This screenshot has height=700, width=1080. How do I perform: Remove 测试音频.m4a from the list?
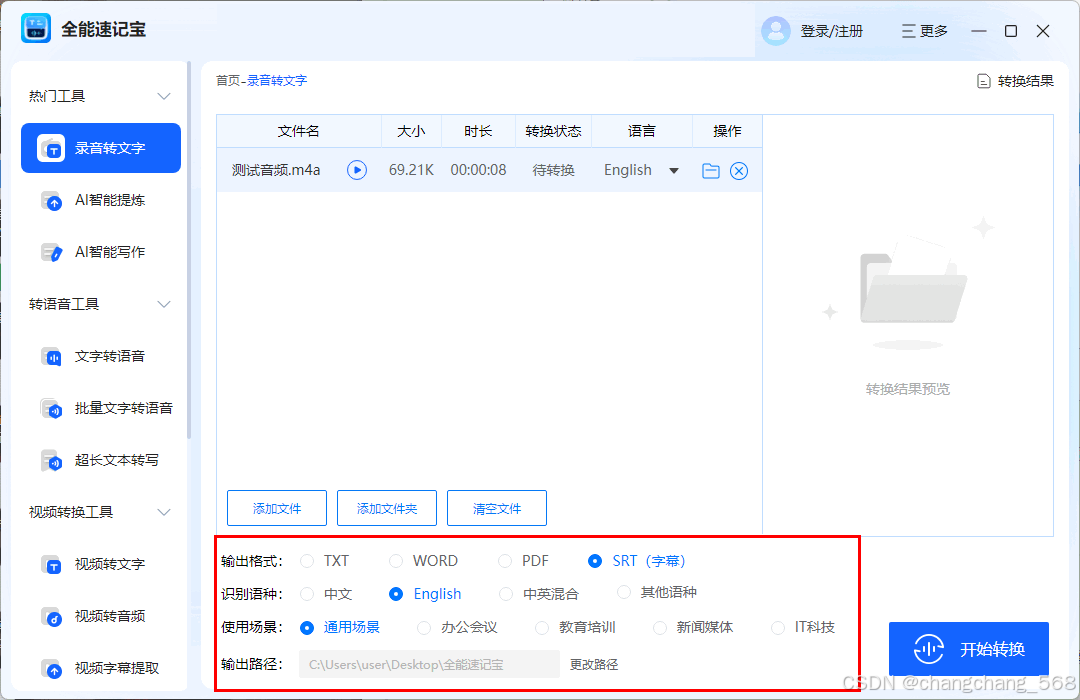(x=739, y=171)
